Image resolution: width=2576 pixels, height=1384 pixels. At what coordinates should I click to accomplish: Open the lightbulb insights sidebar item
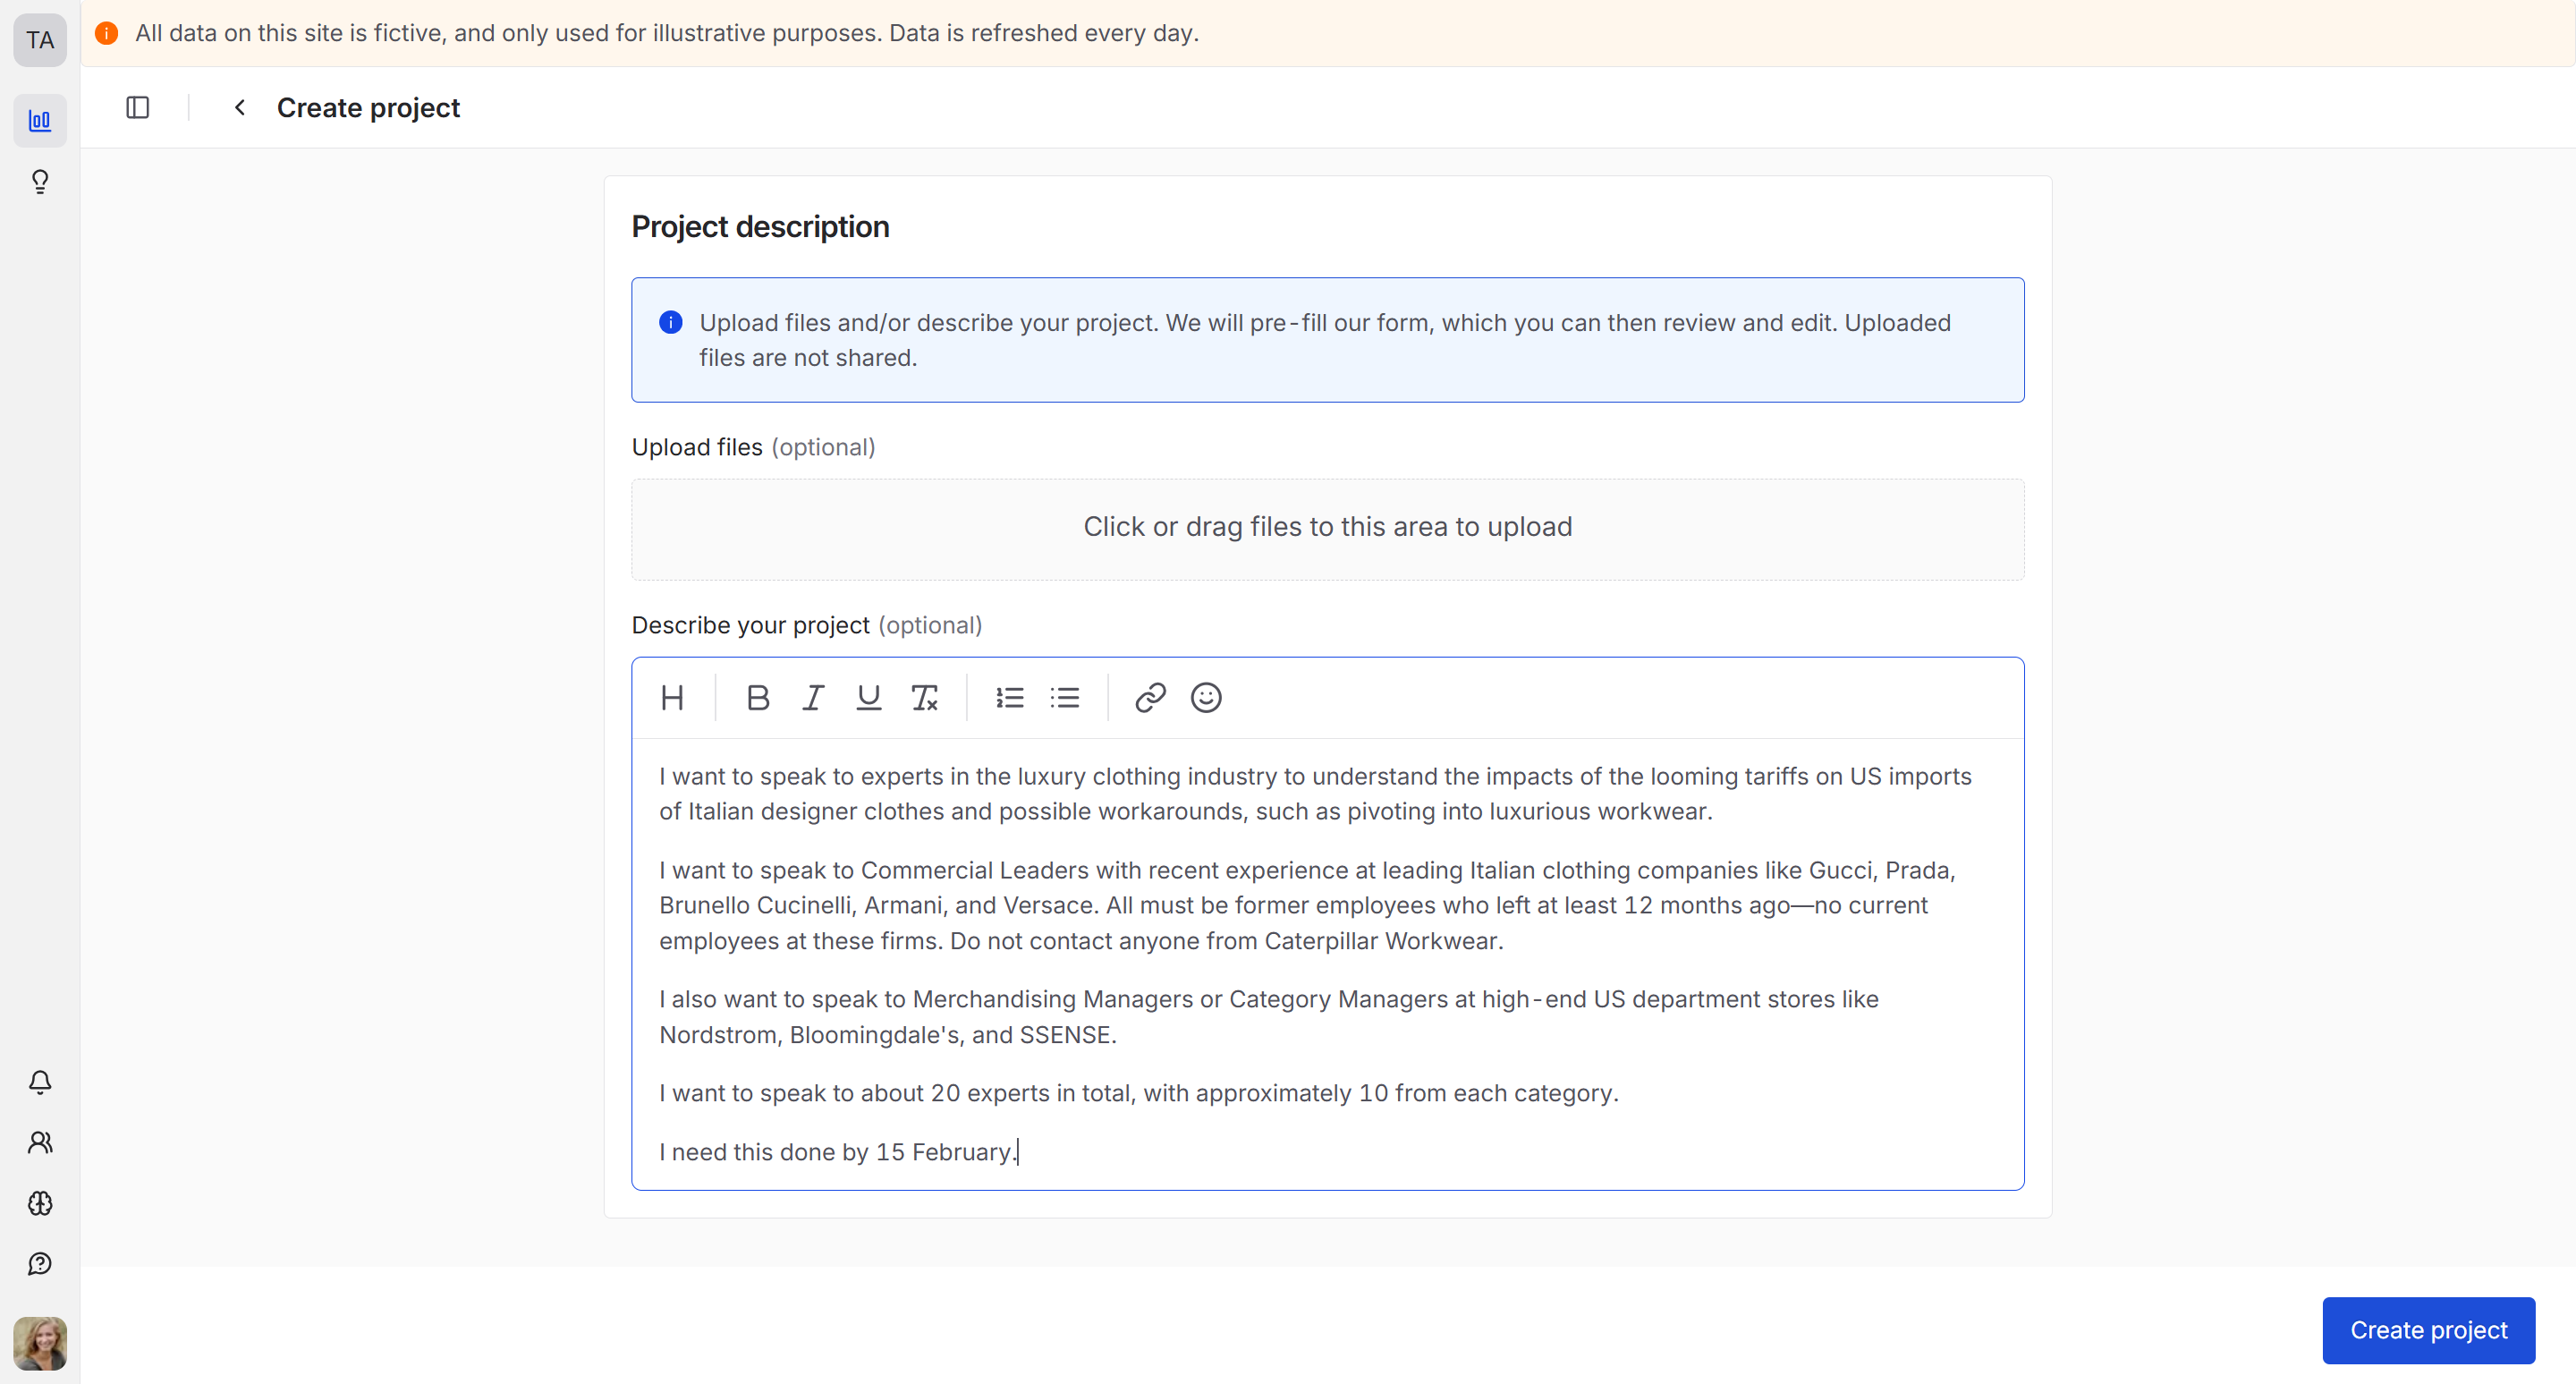(40, 182)
